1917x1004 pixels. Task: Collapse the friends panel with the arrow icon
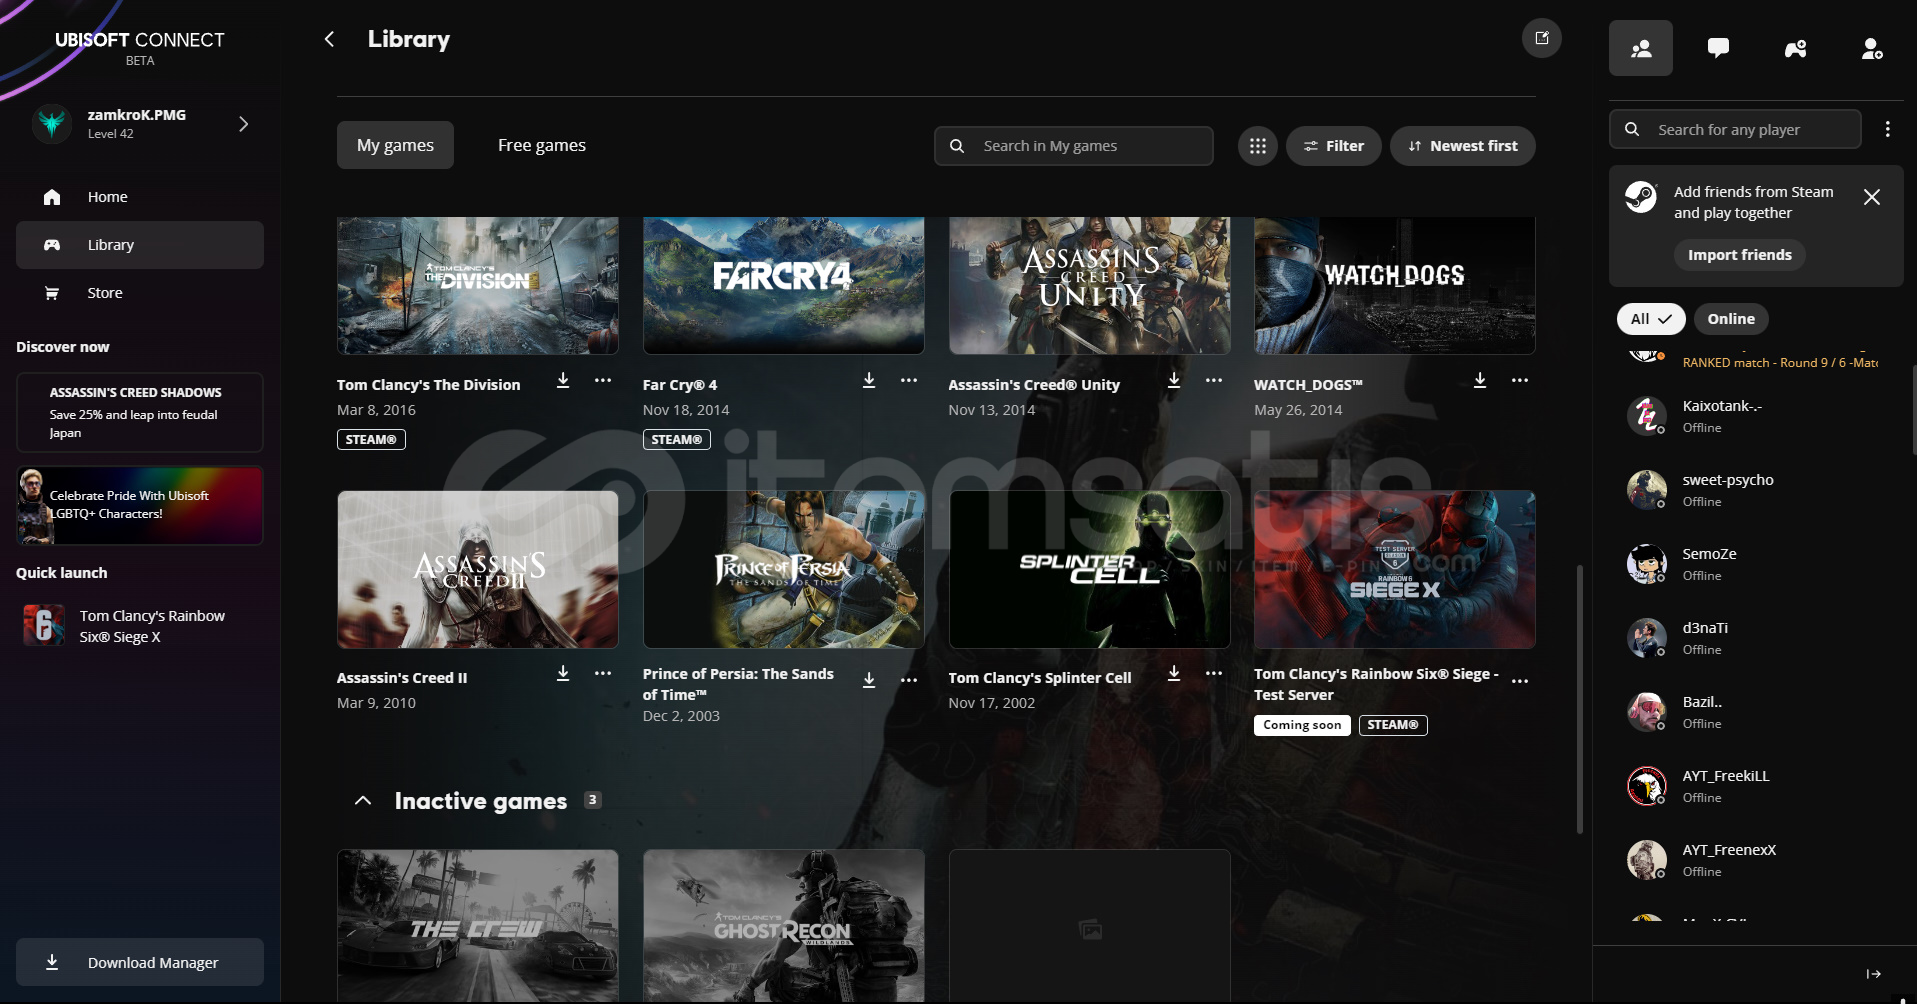tap(1873, 974)
